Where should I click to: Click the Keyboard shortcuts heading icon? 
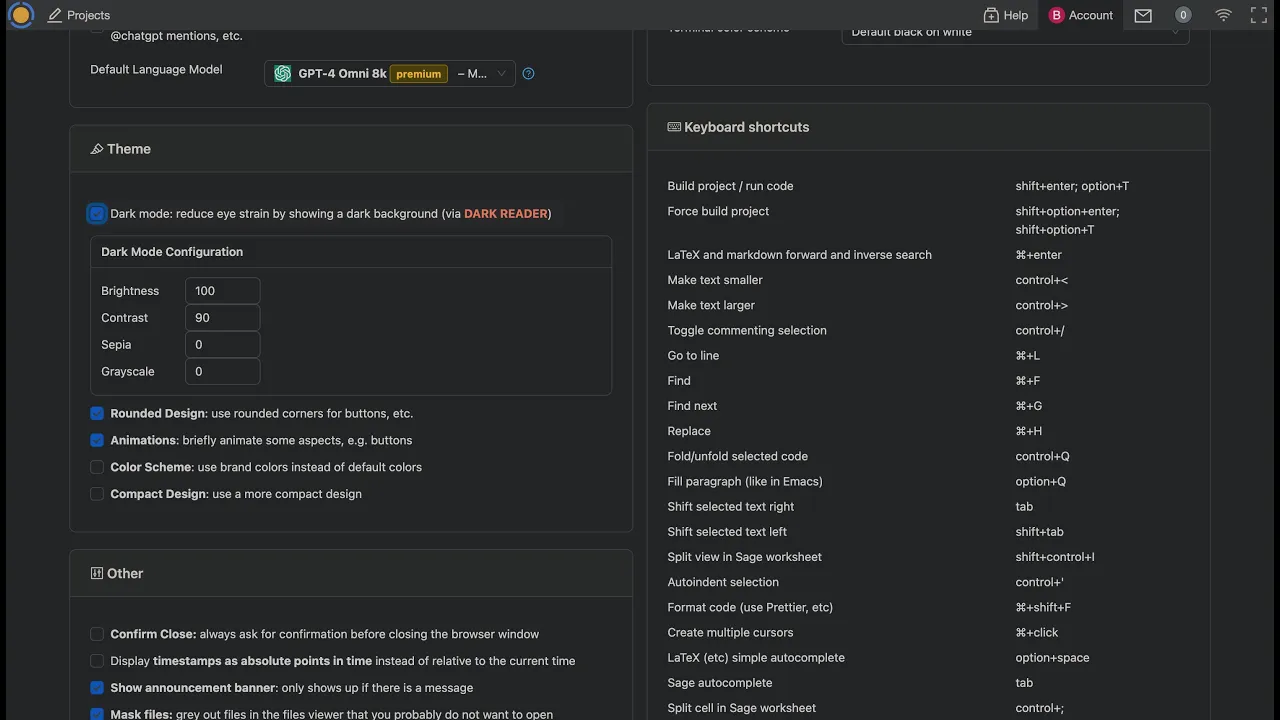tap(674, 127)
